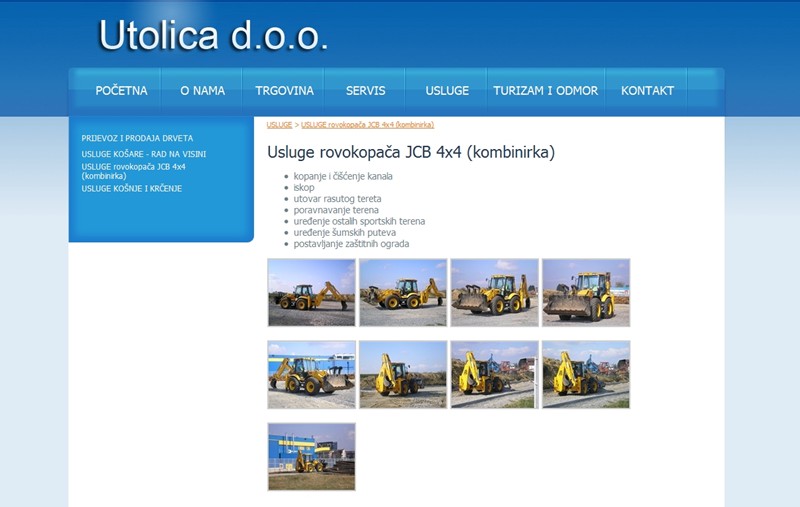Click the text uređenje ostalih sportskih terena
Screen dimensions: 800x507
359,221
